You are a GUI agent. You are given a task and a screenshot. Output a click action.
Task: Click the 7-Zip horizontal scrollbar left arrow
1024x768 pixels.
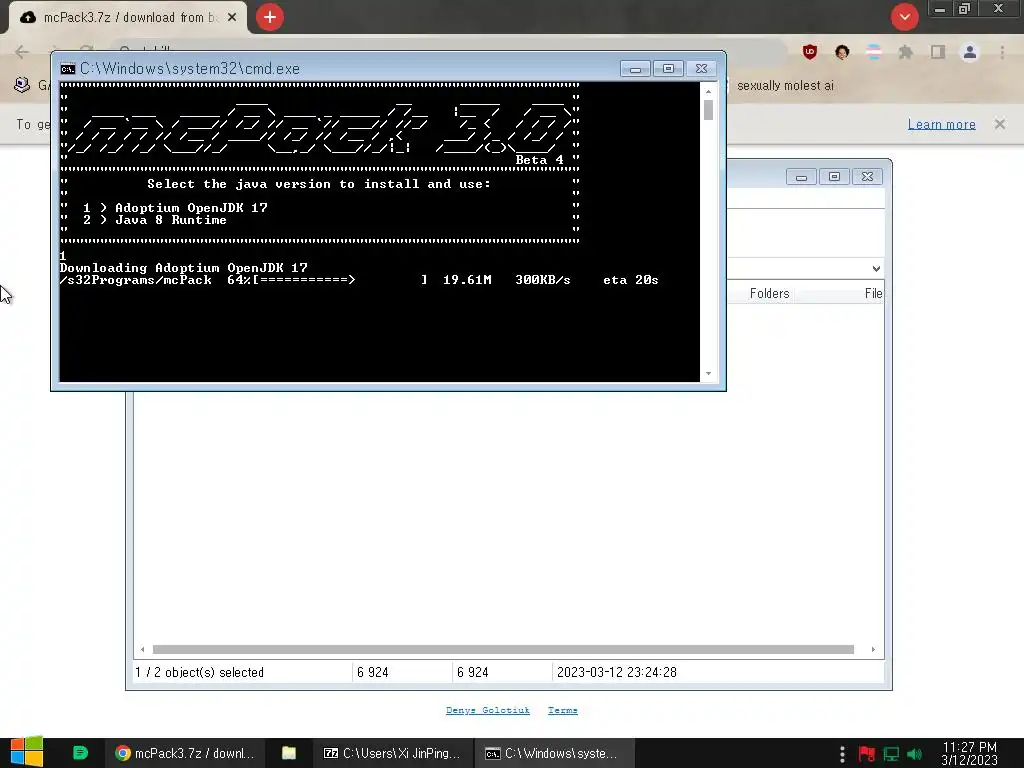point(142,650)
